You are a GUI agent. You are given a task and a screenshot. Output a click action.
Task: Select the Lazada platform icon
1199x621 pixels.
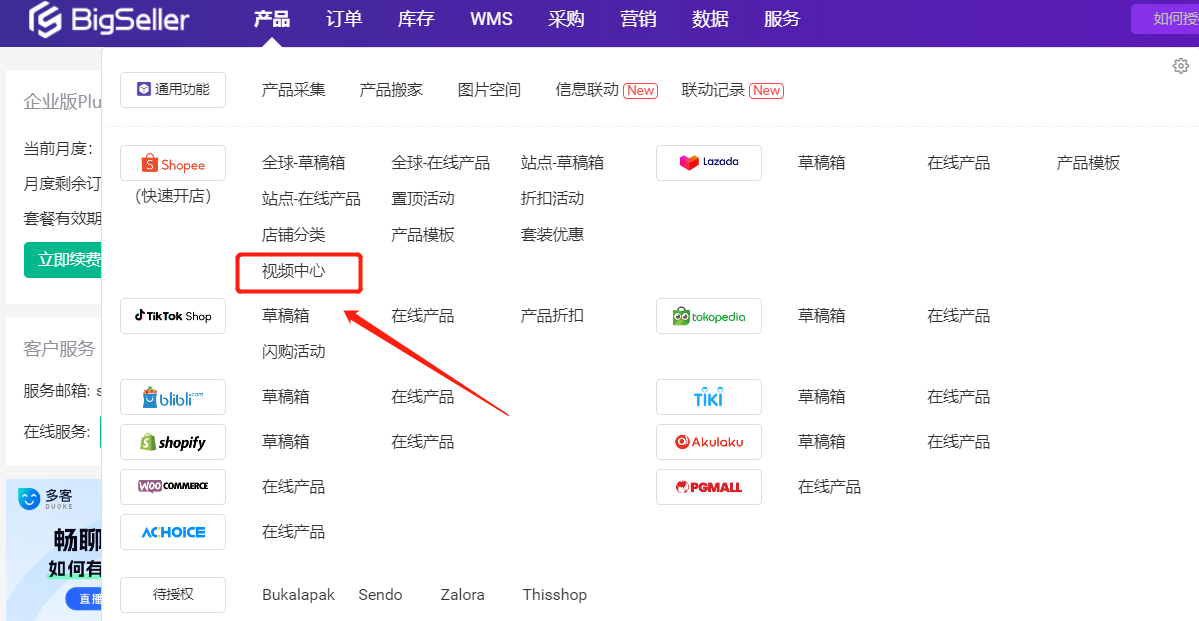(708, 162)
